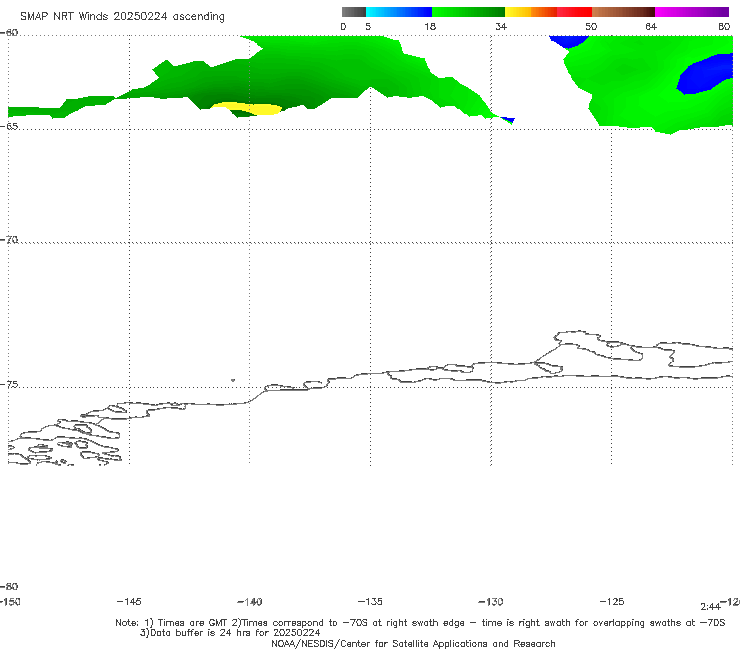Screen dimensions: 740x650
Task: Click the "18" label under the color bar
Action: tap(430, 27)
